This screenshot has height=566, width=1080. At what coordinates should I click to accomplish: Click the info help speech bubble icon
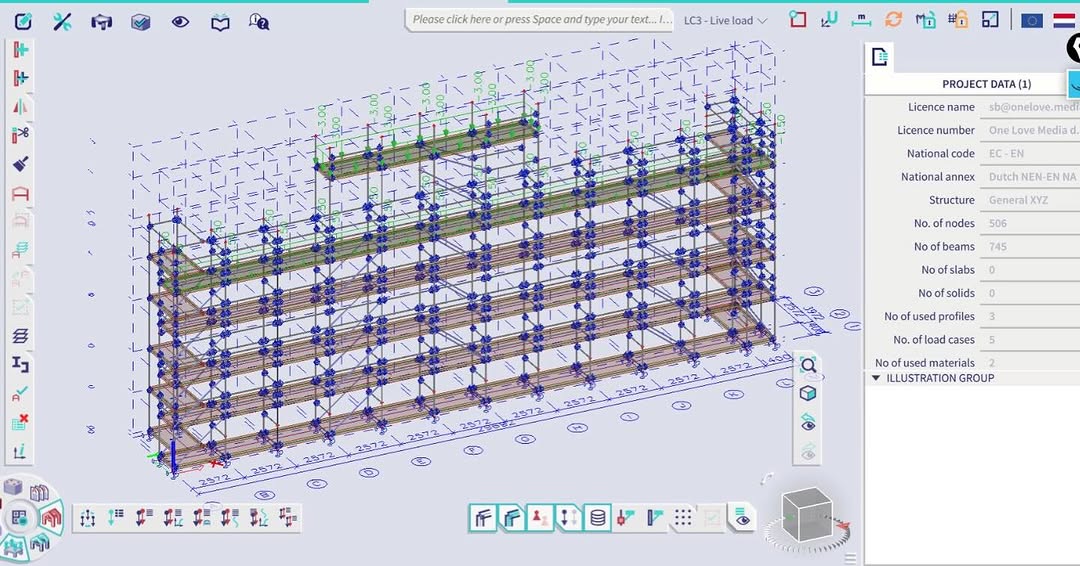point(259,22)
